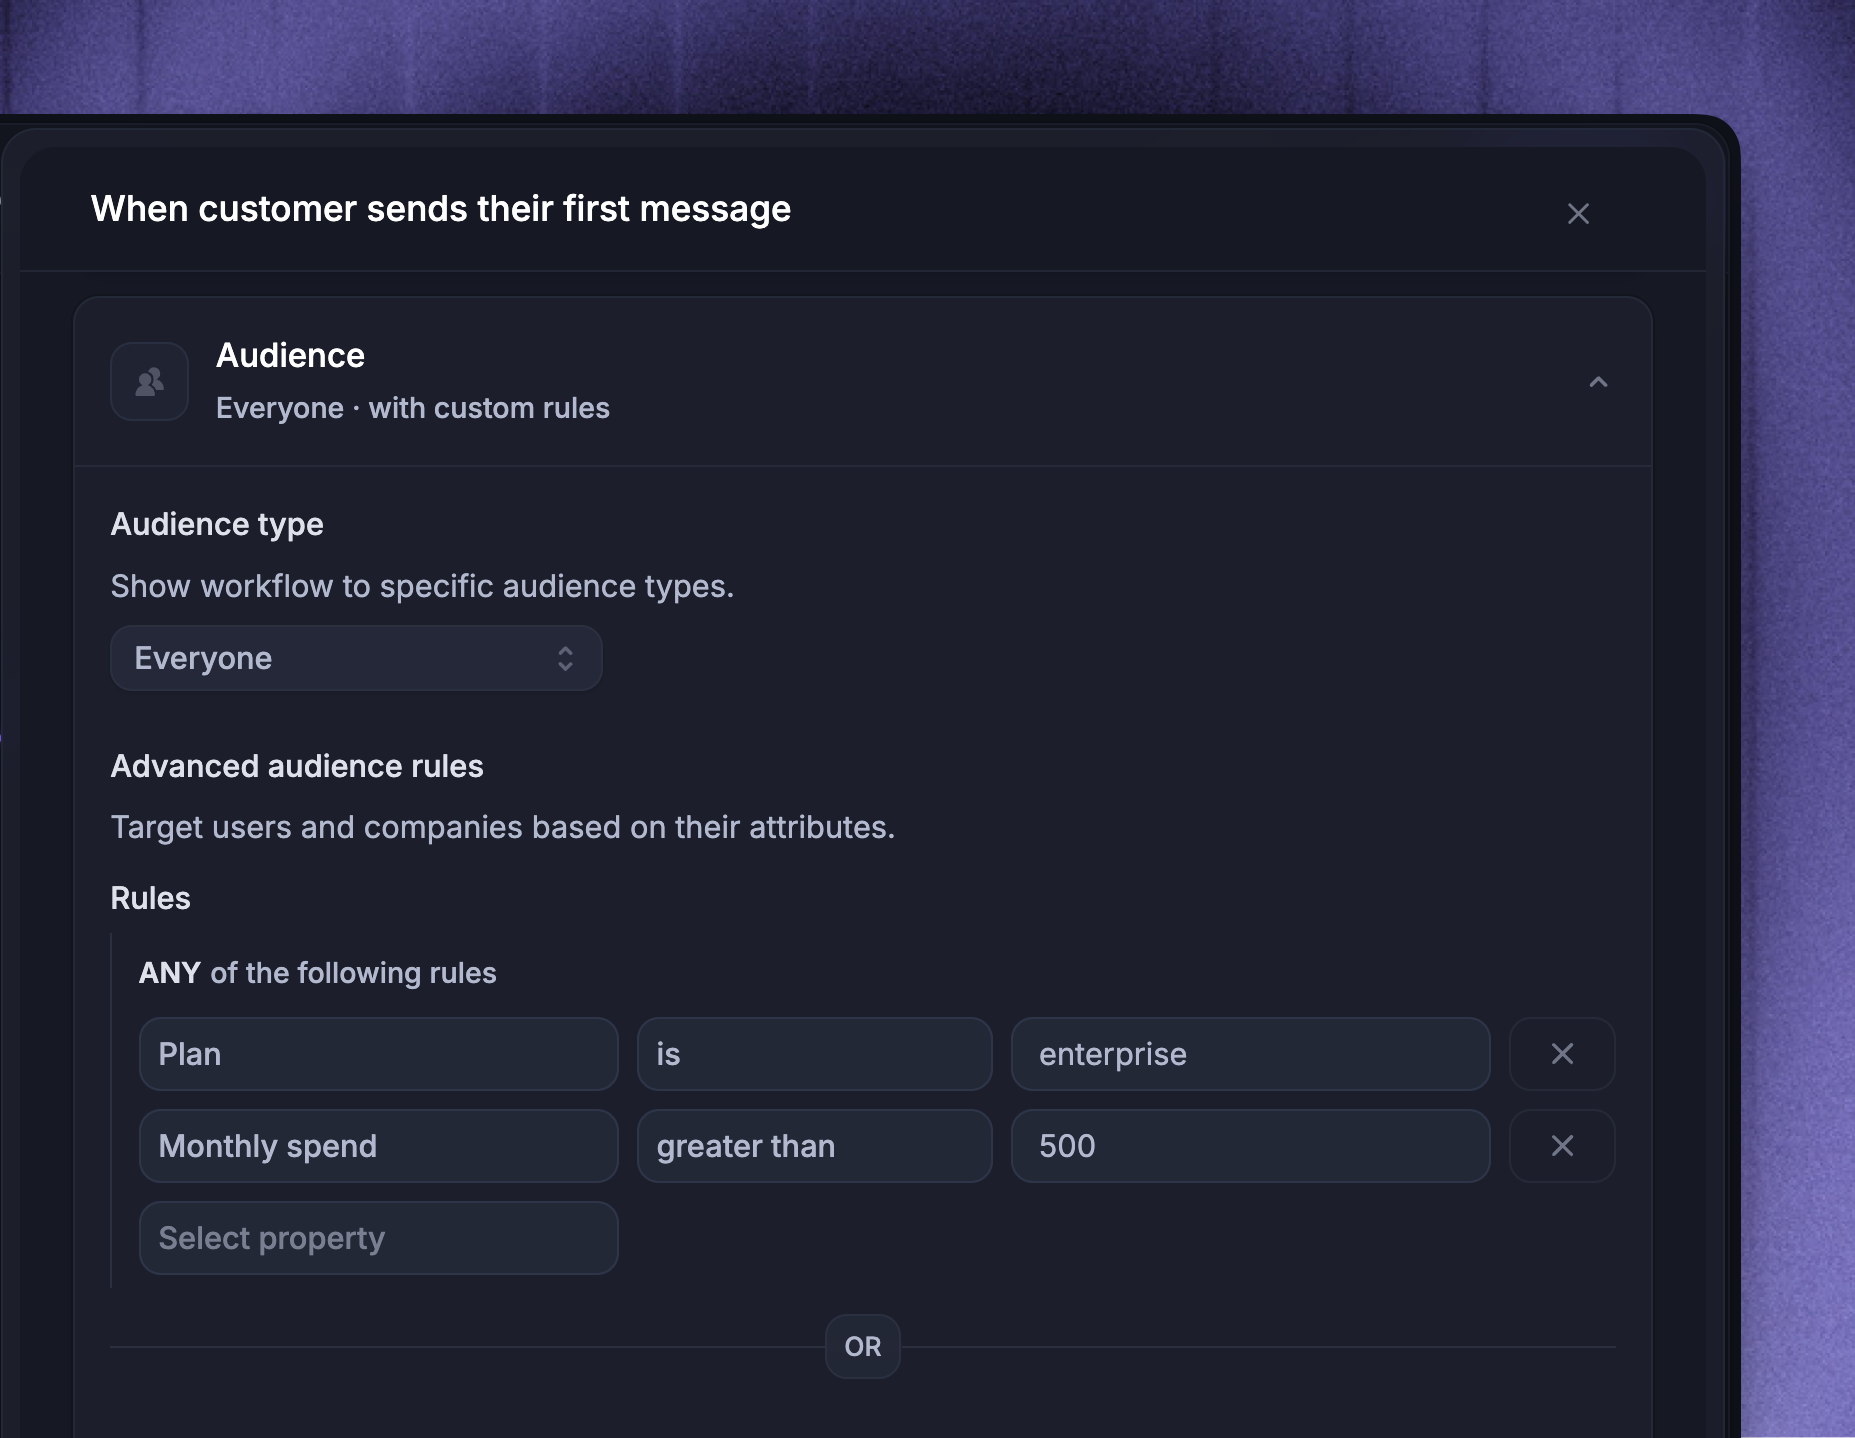Click 'Target users and companies' description text
Screen dimensions: 1855x1438
pyautogui.click(x=503, y=827)
